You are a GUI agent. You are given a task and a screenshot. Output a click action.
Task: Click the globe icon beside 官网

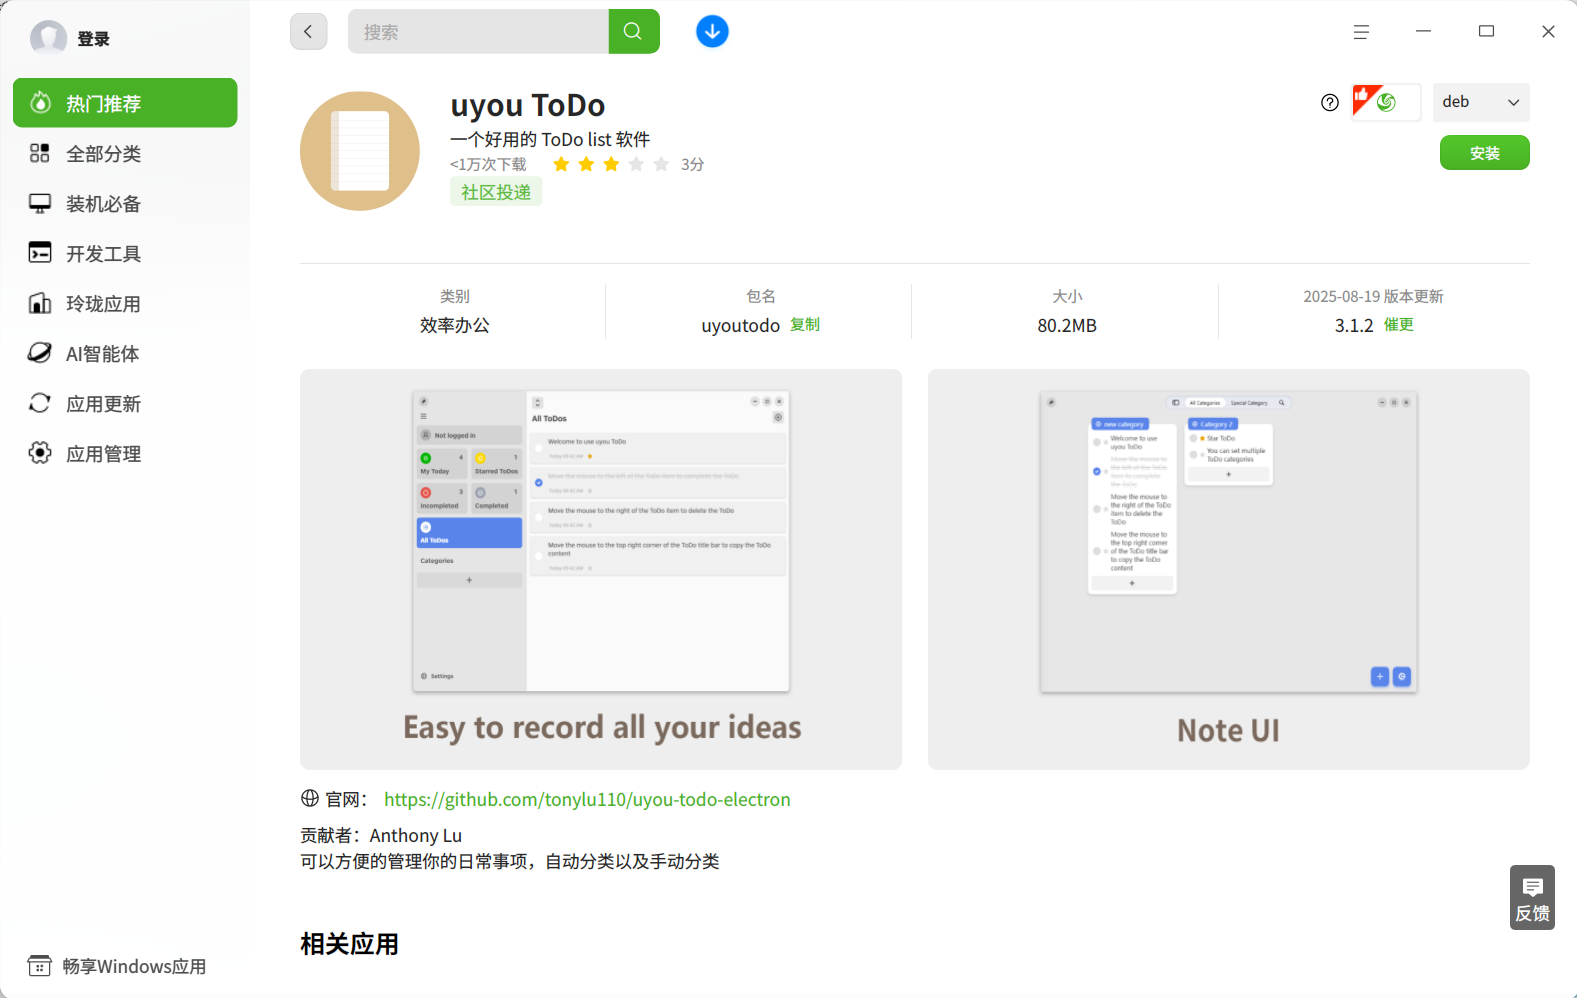tap(310, 798)
